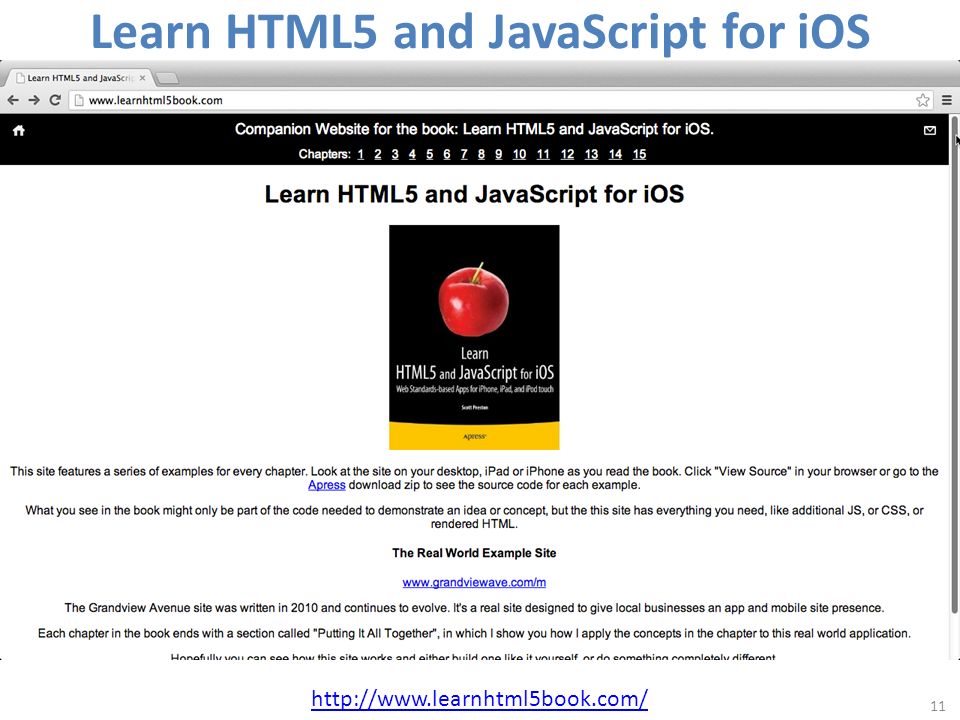Click the Apress download link
The height and width of the screenshot is (720, 960).
[326, 485]
